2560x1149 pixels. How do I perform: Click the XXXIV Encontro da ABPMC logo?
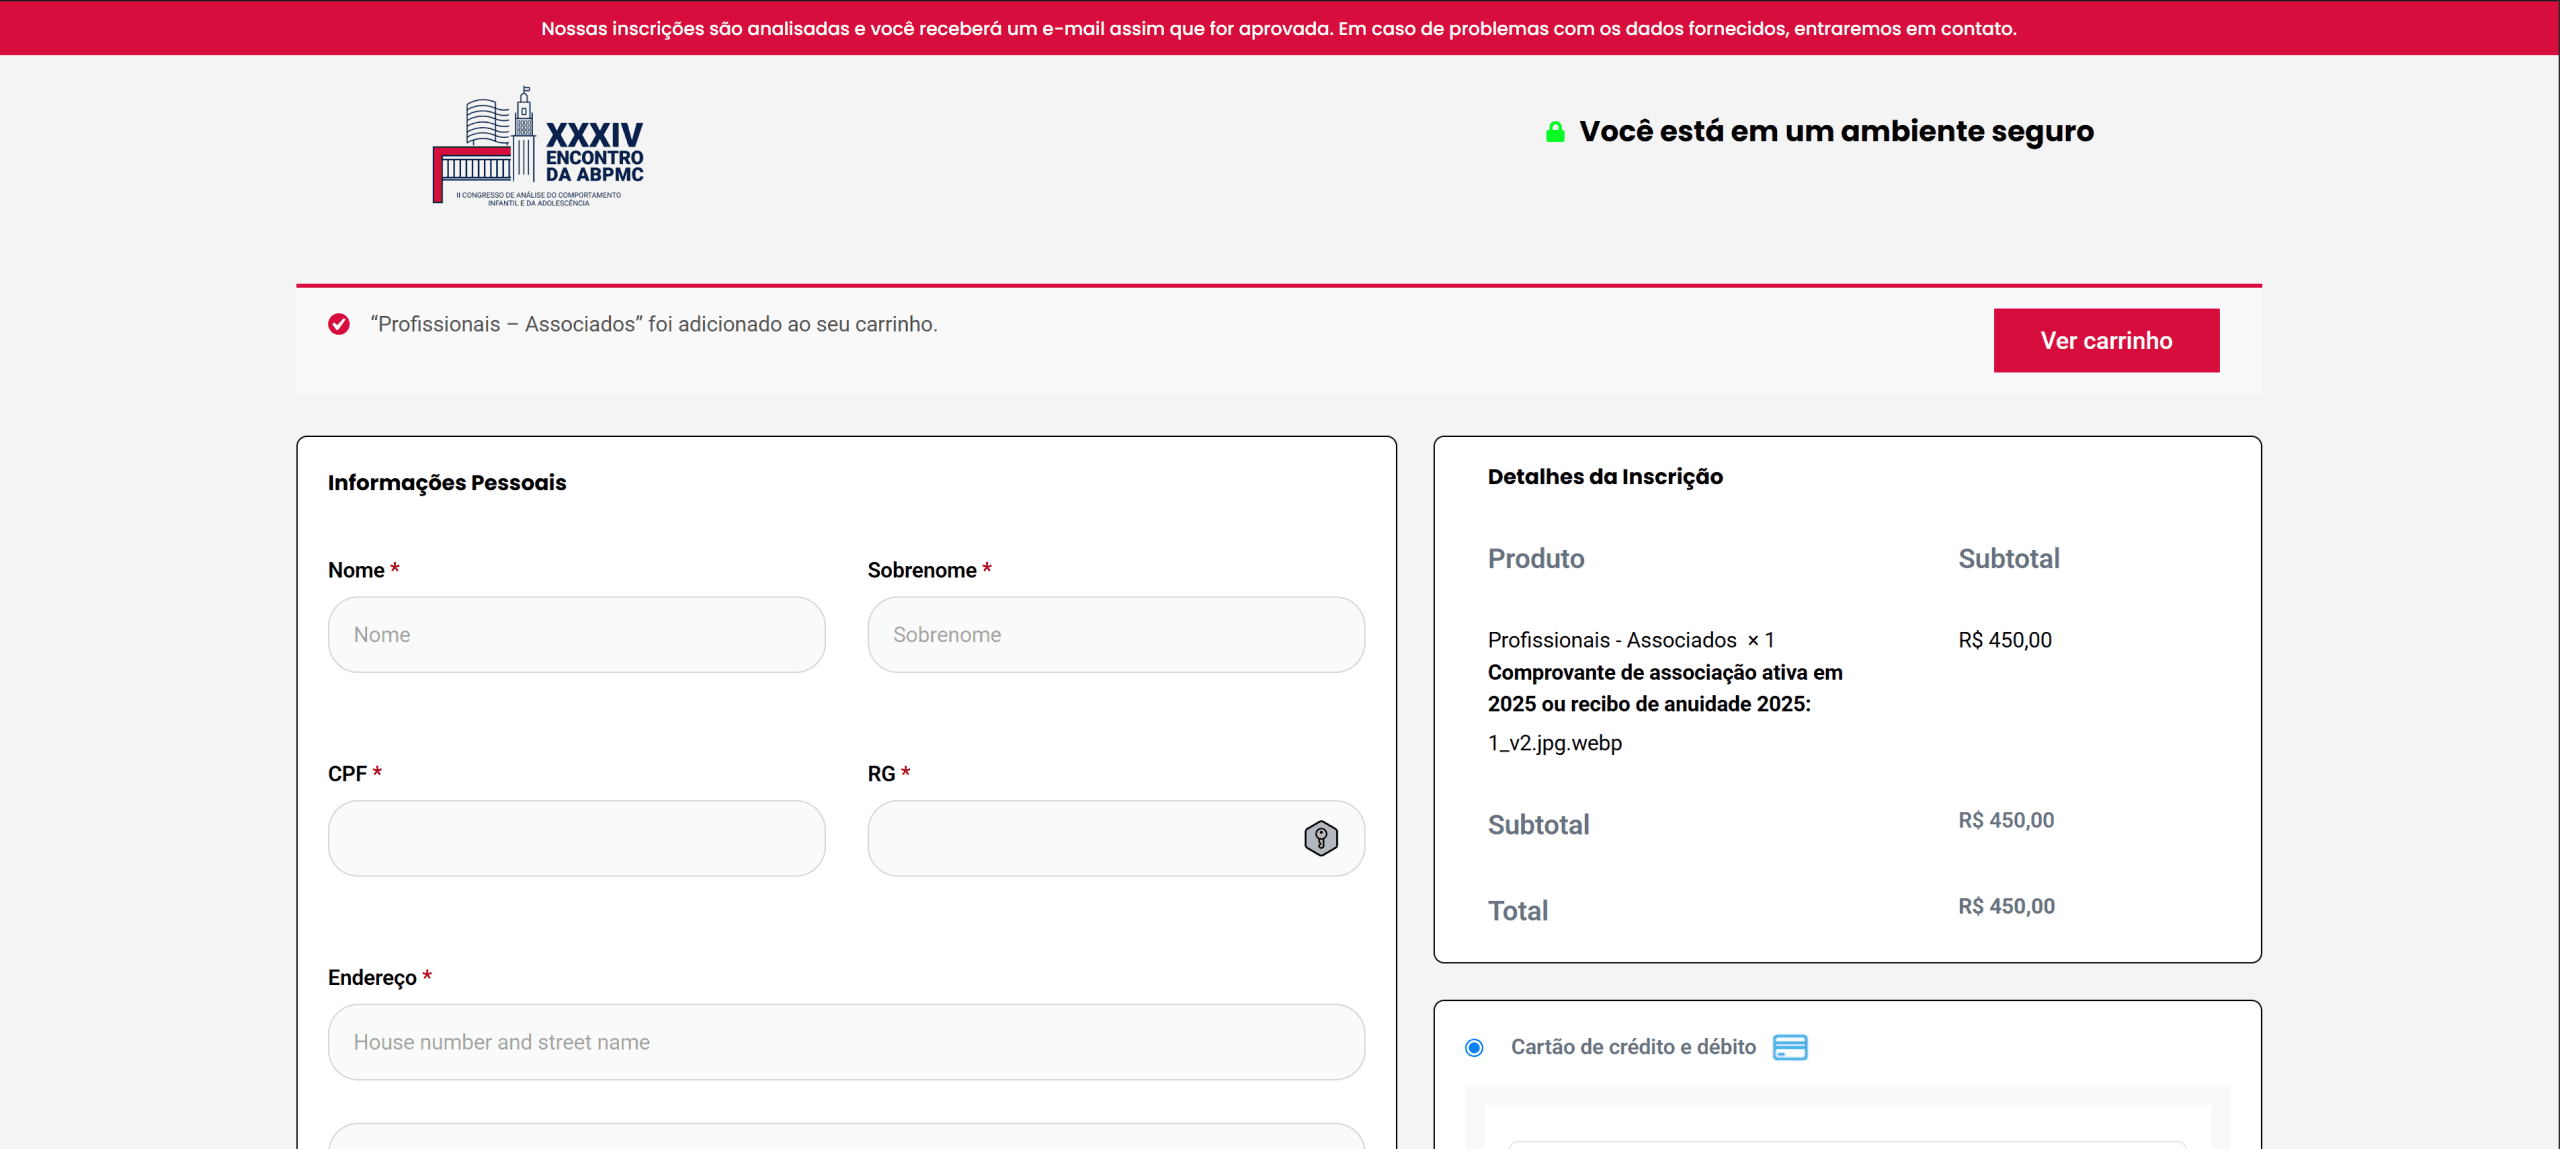538,146
